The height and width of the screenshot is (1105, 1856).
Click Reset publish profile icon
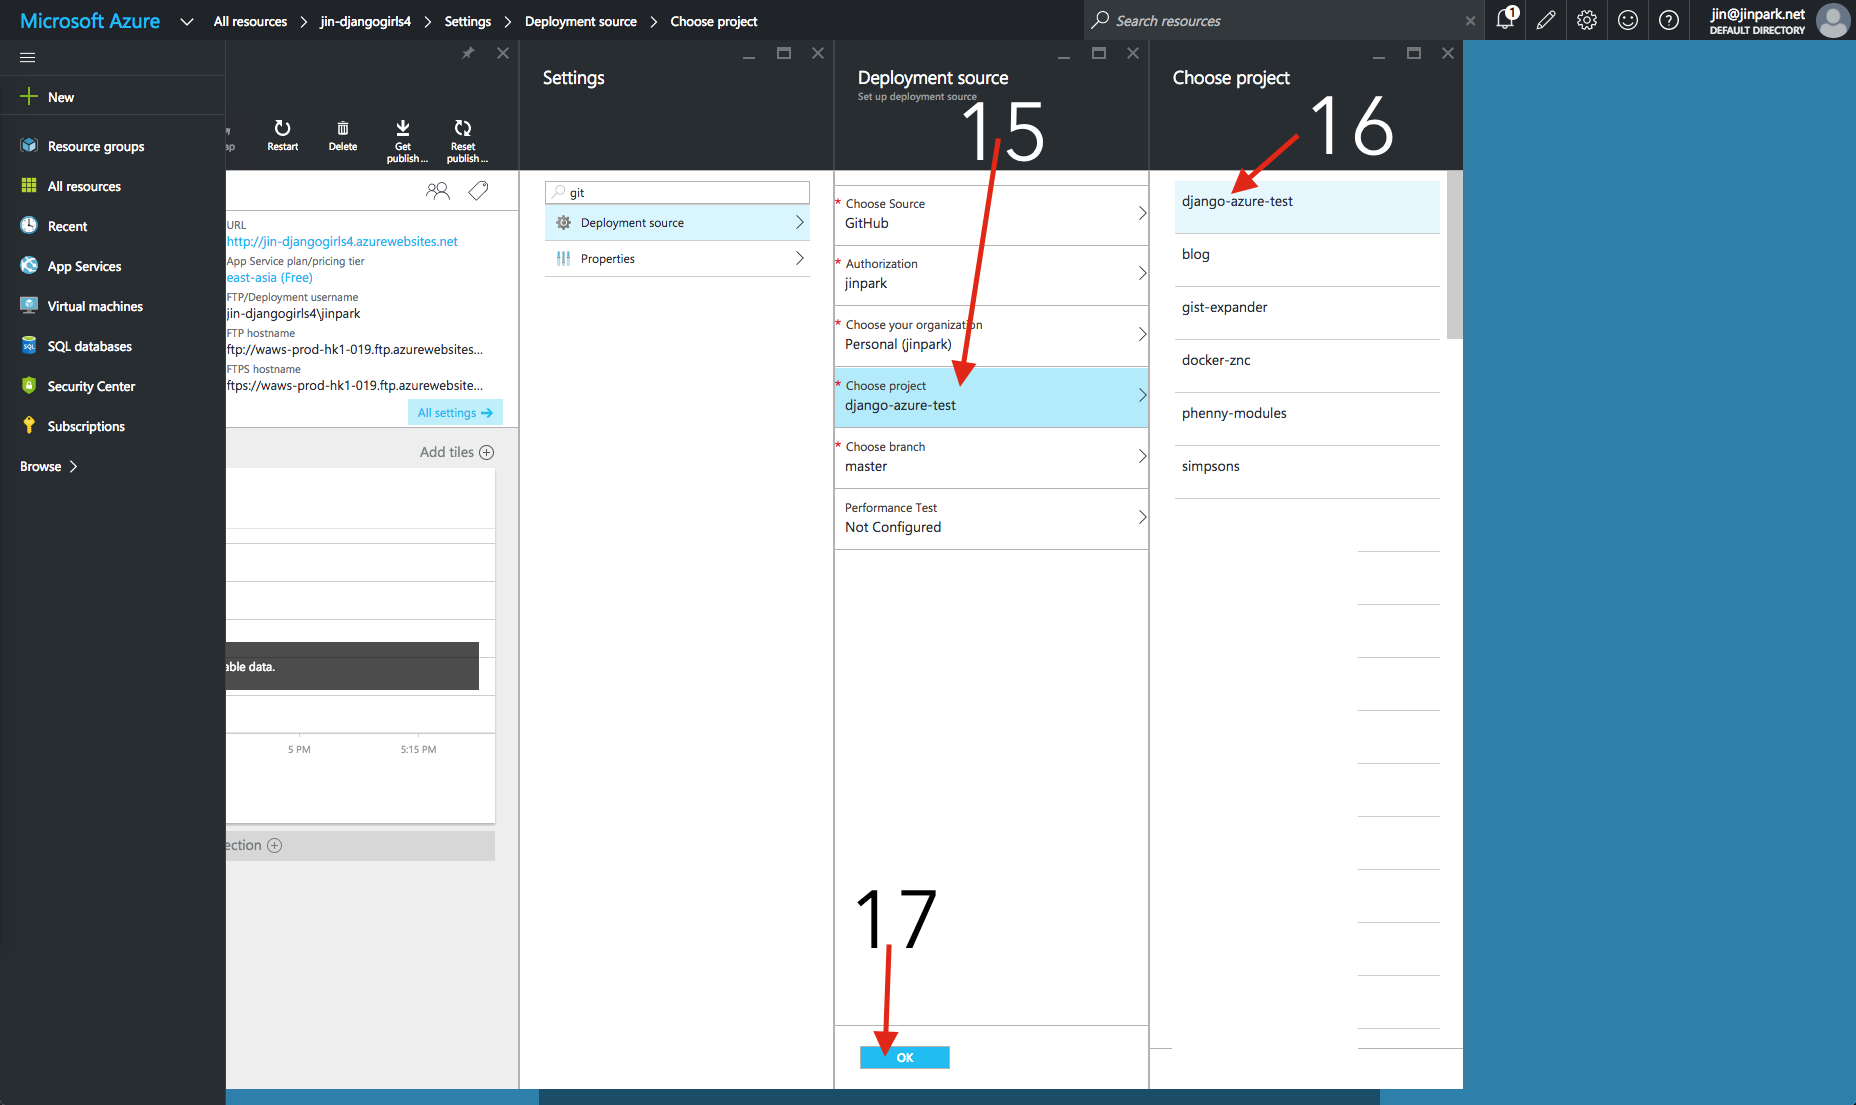463,128
